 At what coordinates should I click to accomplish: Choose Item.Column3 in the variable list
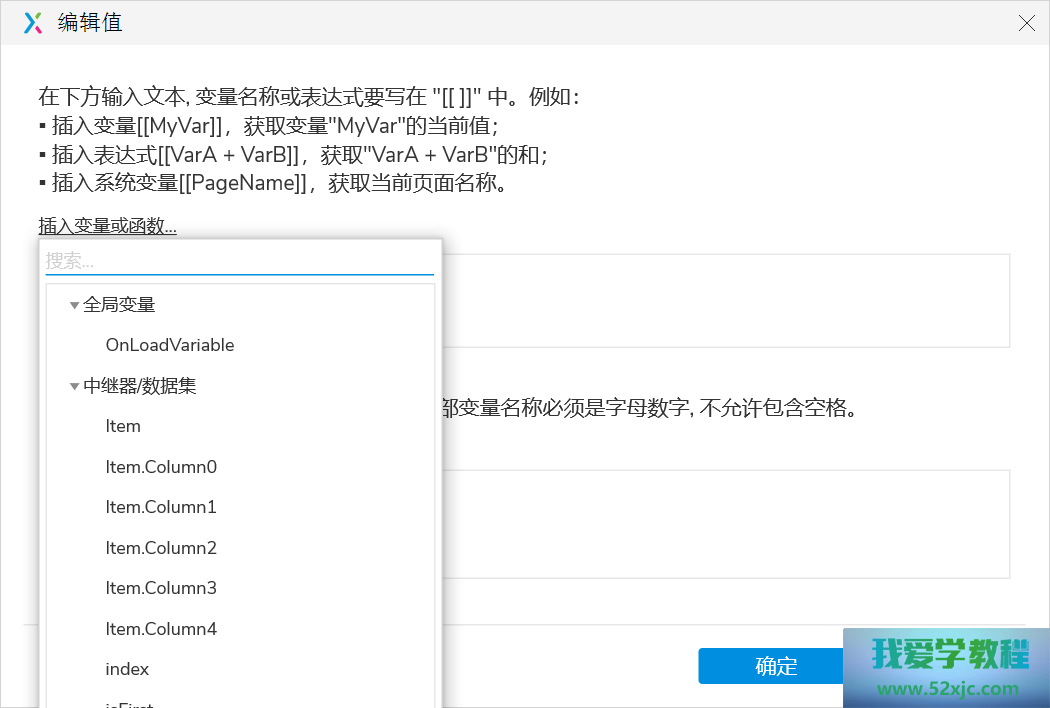click(161, 588)
